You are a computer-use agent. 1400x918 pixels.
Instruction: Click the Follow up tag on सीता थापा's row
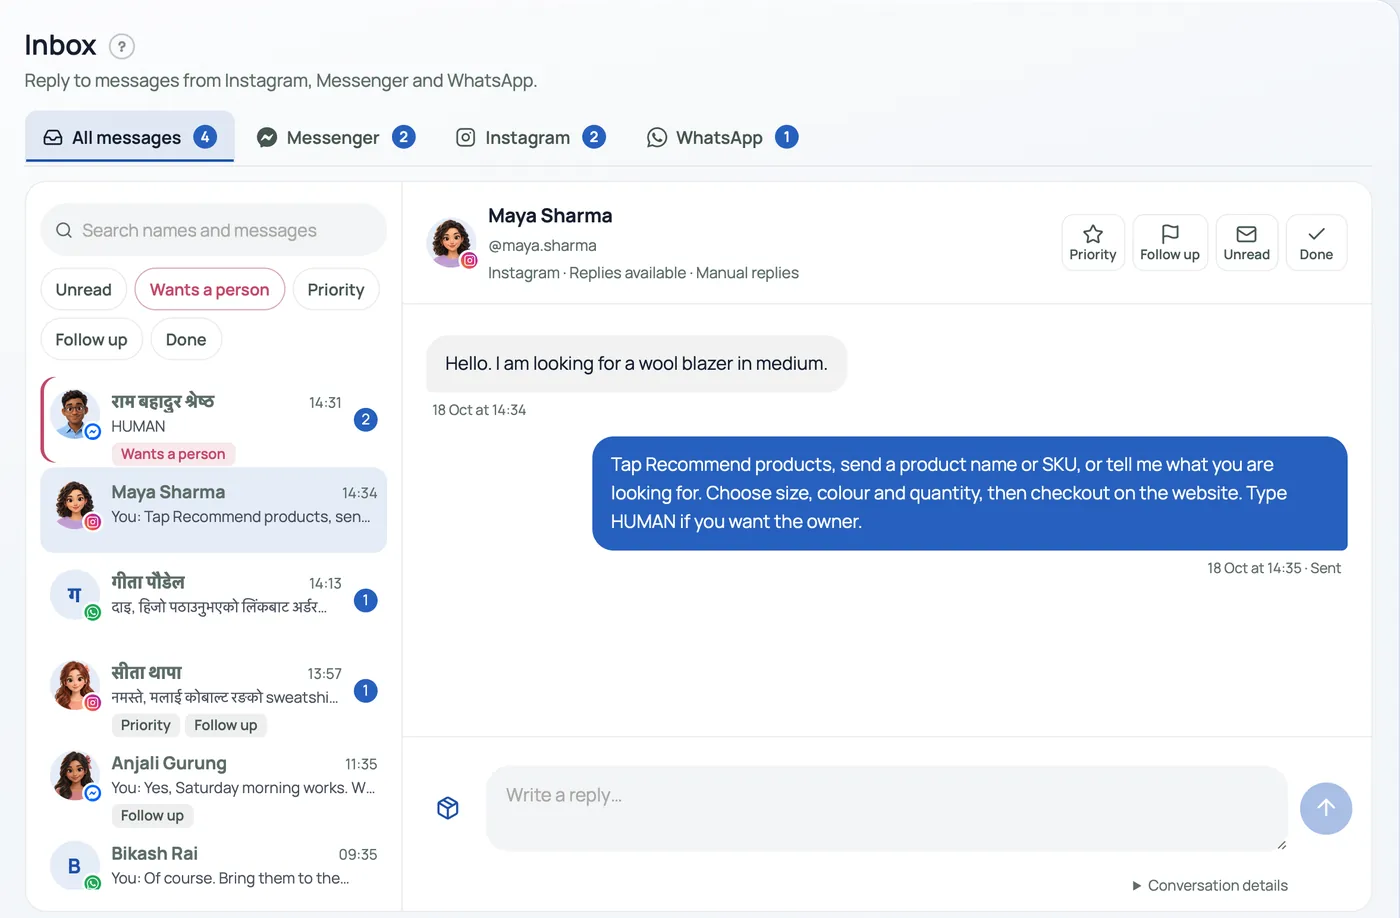pos(226,725)
